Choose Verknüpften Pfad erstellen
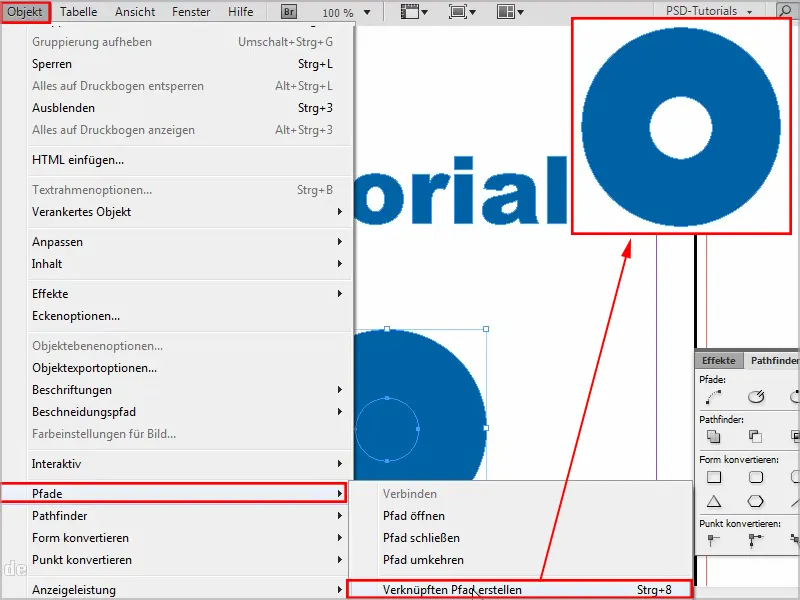The height and width of the screenshot is (600, 800). (519, 590)
